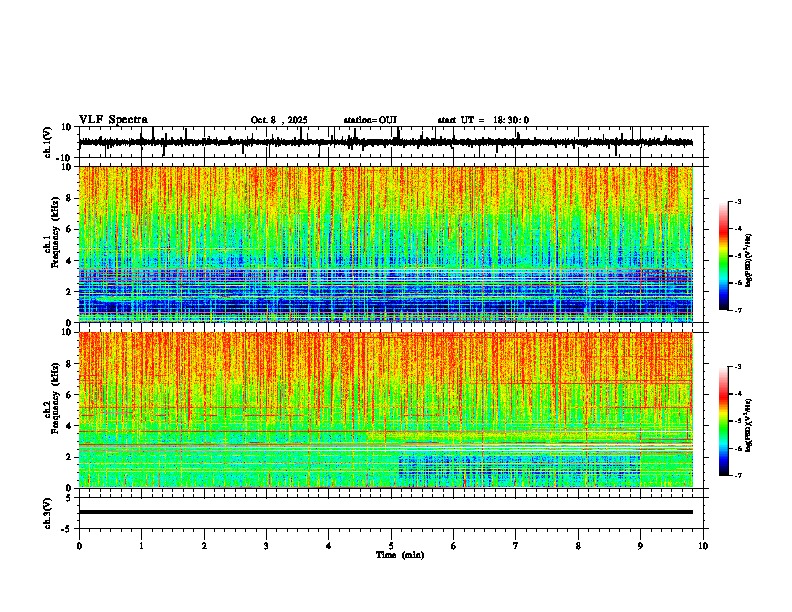The height and width of the screenshot is (612, 792).
Task: Click the dark blue low-frequency band in ch.1
Action: tap(386, 306)
